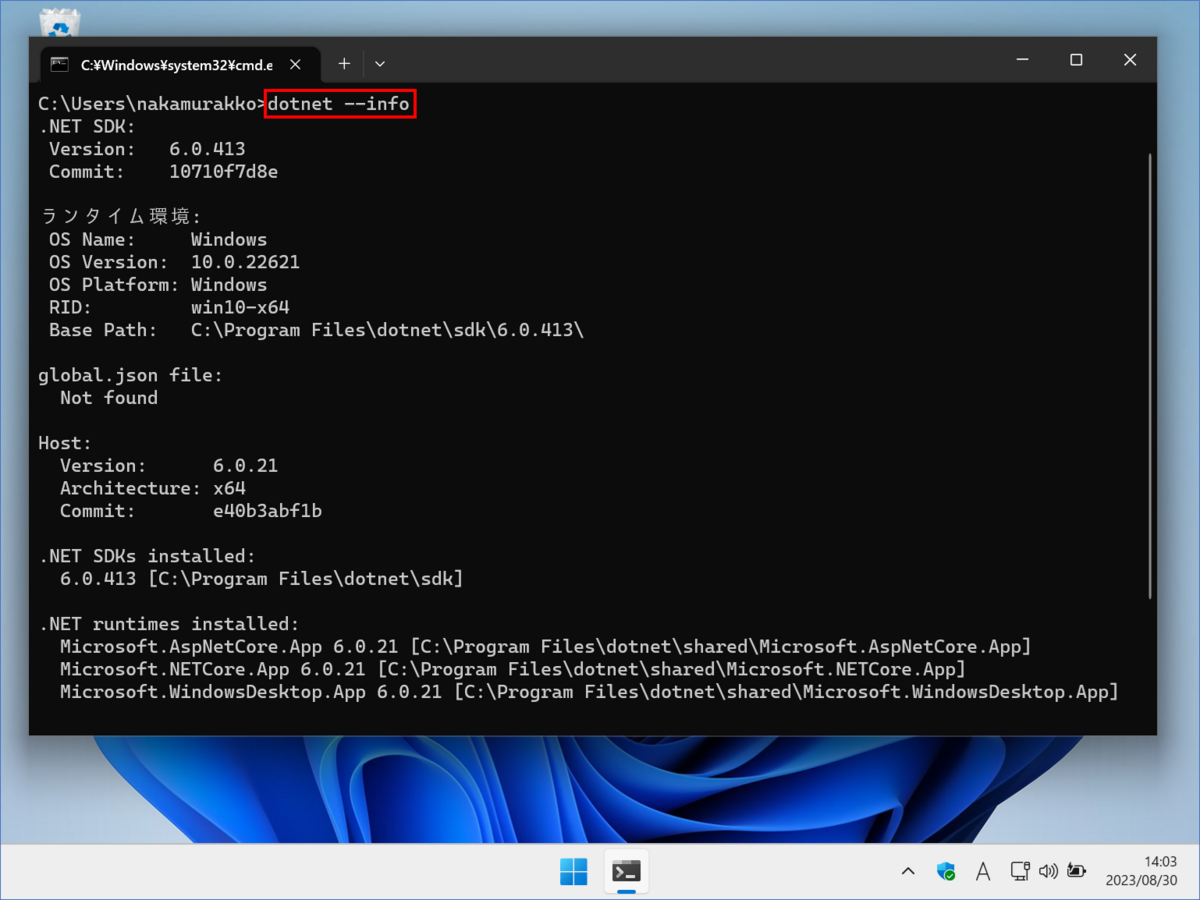1200x900 pixels.
Task: Click the 'Commit: e40b3abf1b' line
Action: [191, 511]
